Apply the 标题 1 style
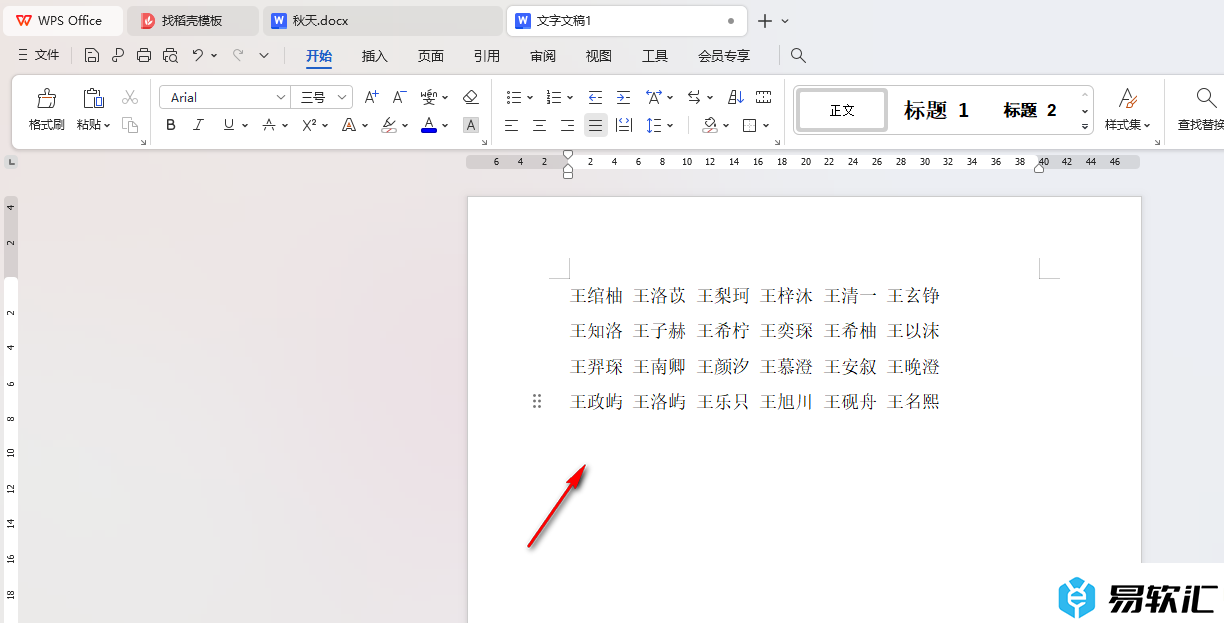The width and height of the screenshot is (1224, 623). click(936, 110)
